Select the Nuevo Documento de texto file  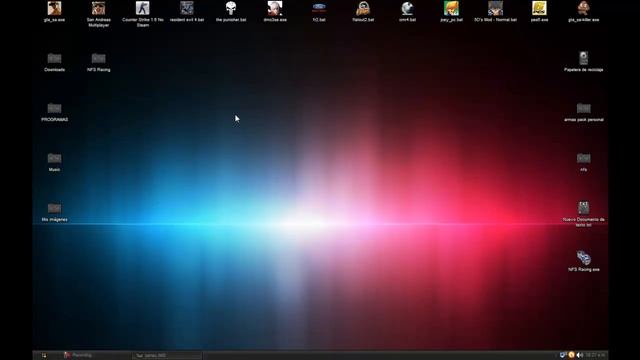[583, 208]
